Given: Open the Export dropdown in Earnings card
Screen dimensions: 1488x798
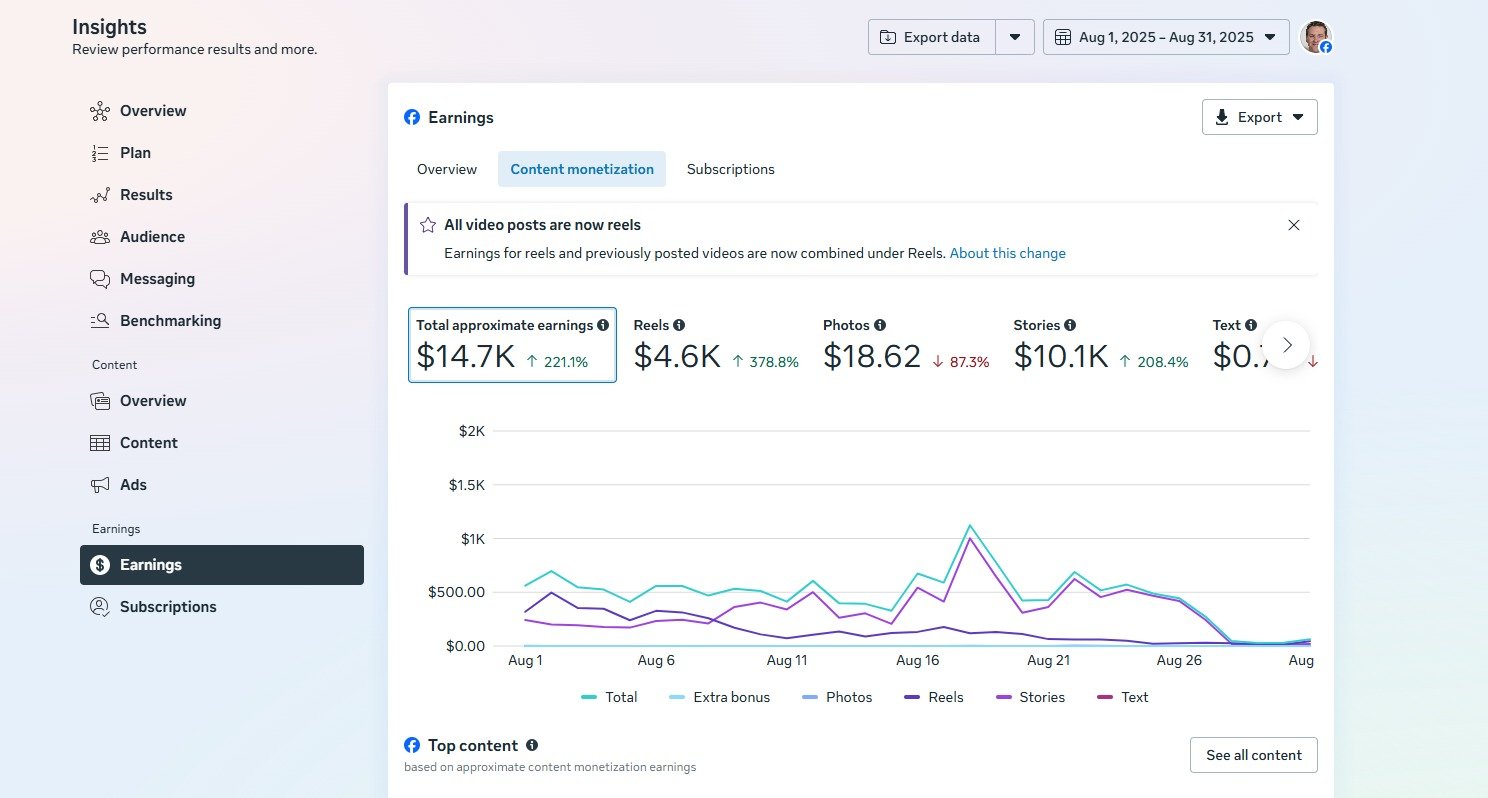Looking at the screenshot, I should (x=1259, y=117).
